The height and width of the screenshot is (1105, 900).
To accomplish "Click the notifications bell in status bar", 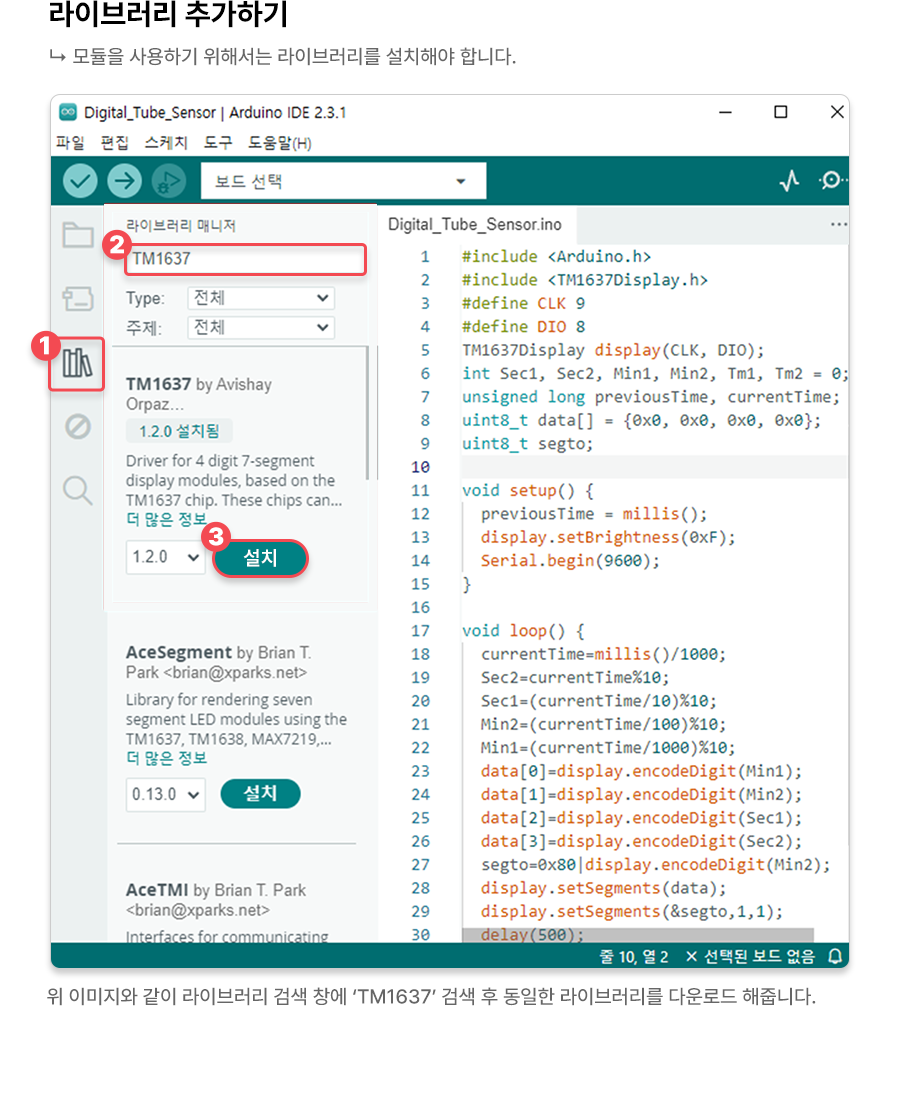I will 835,957.
